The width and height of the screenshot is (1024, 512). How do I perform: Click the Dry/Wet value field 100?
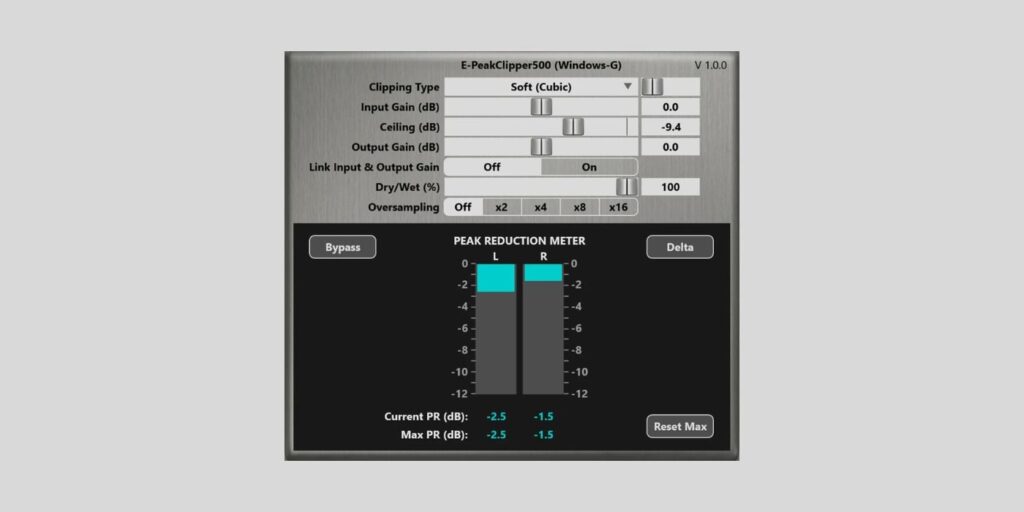tap(670, 187)
